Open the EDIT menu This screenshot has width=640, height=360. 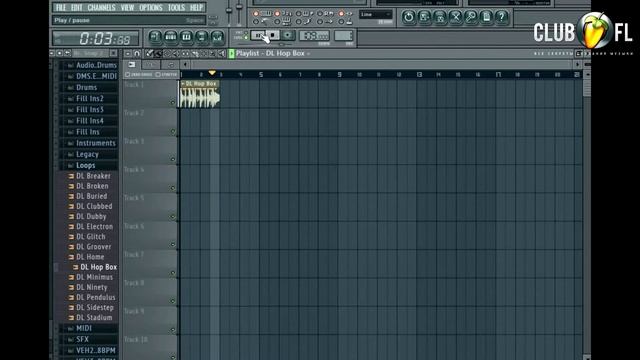coord(76,7)
